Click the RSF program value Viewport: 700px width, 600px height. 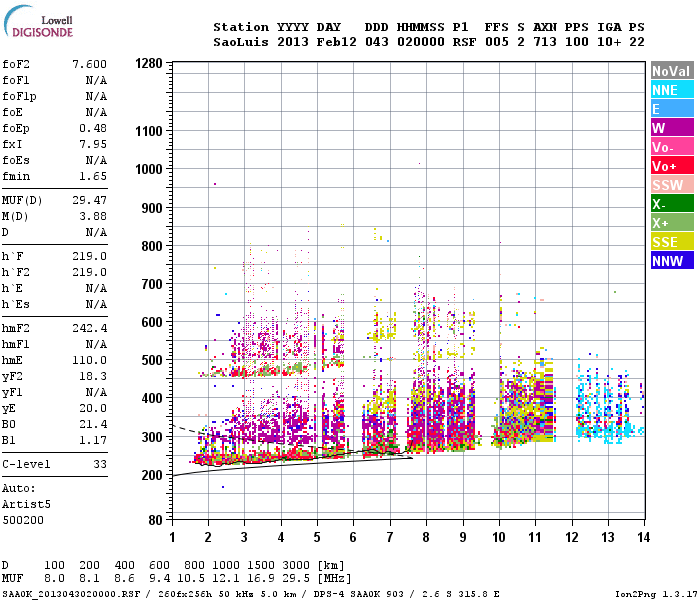464,42
